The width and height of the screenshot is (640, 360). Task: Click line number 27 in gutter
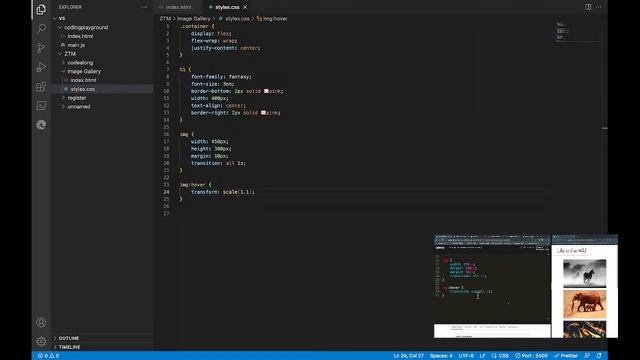point(166,213)
